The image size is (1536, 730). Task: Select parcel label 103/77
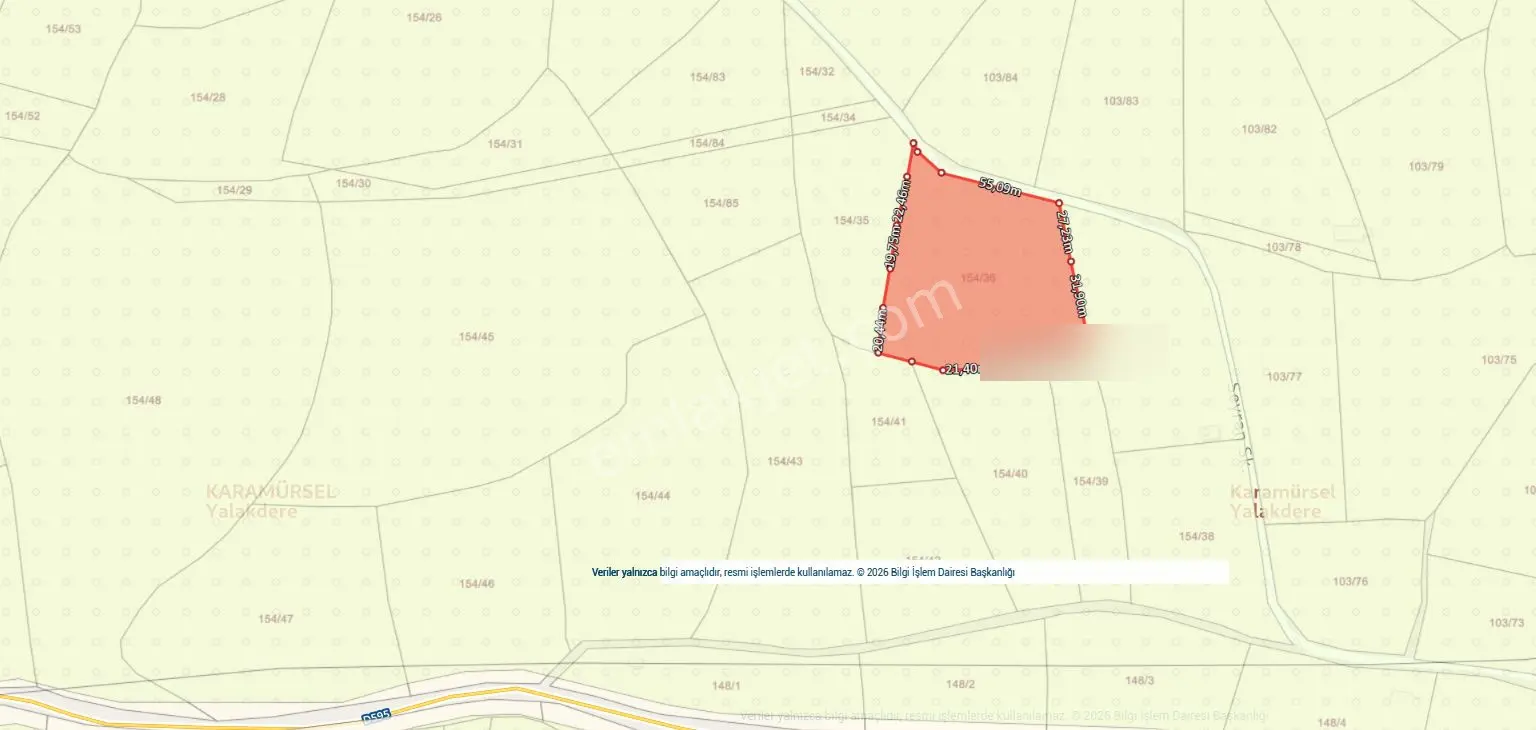point(1284,376)
